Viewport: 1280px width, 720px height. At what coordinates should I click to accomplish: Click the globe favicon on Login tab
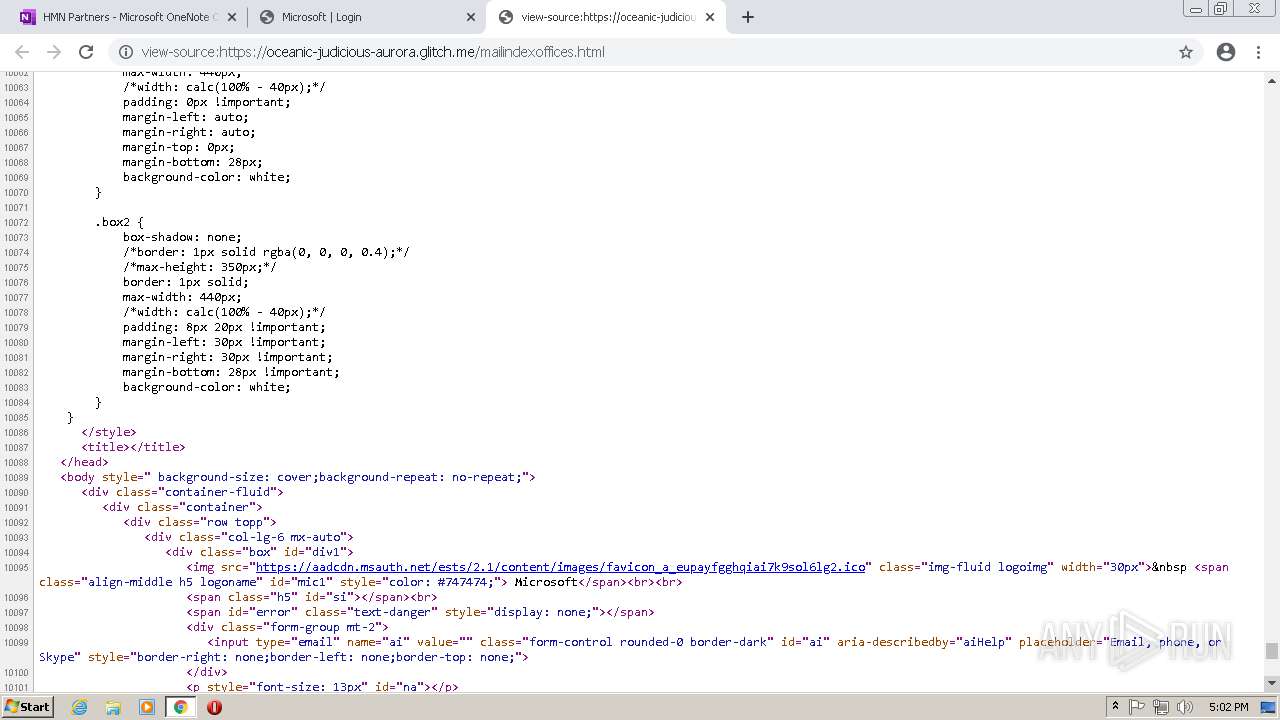point(267,17)
